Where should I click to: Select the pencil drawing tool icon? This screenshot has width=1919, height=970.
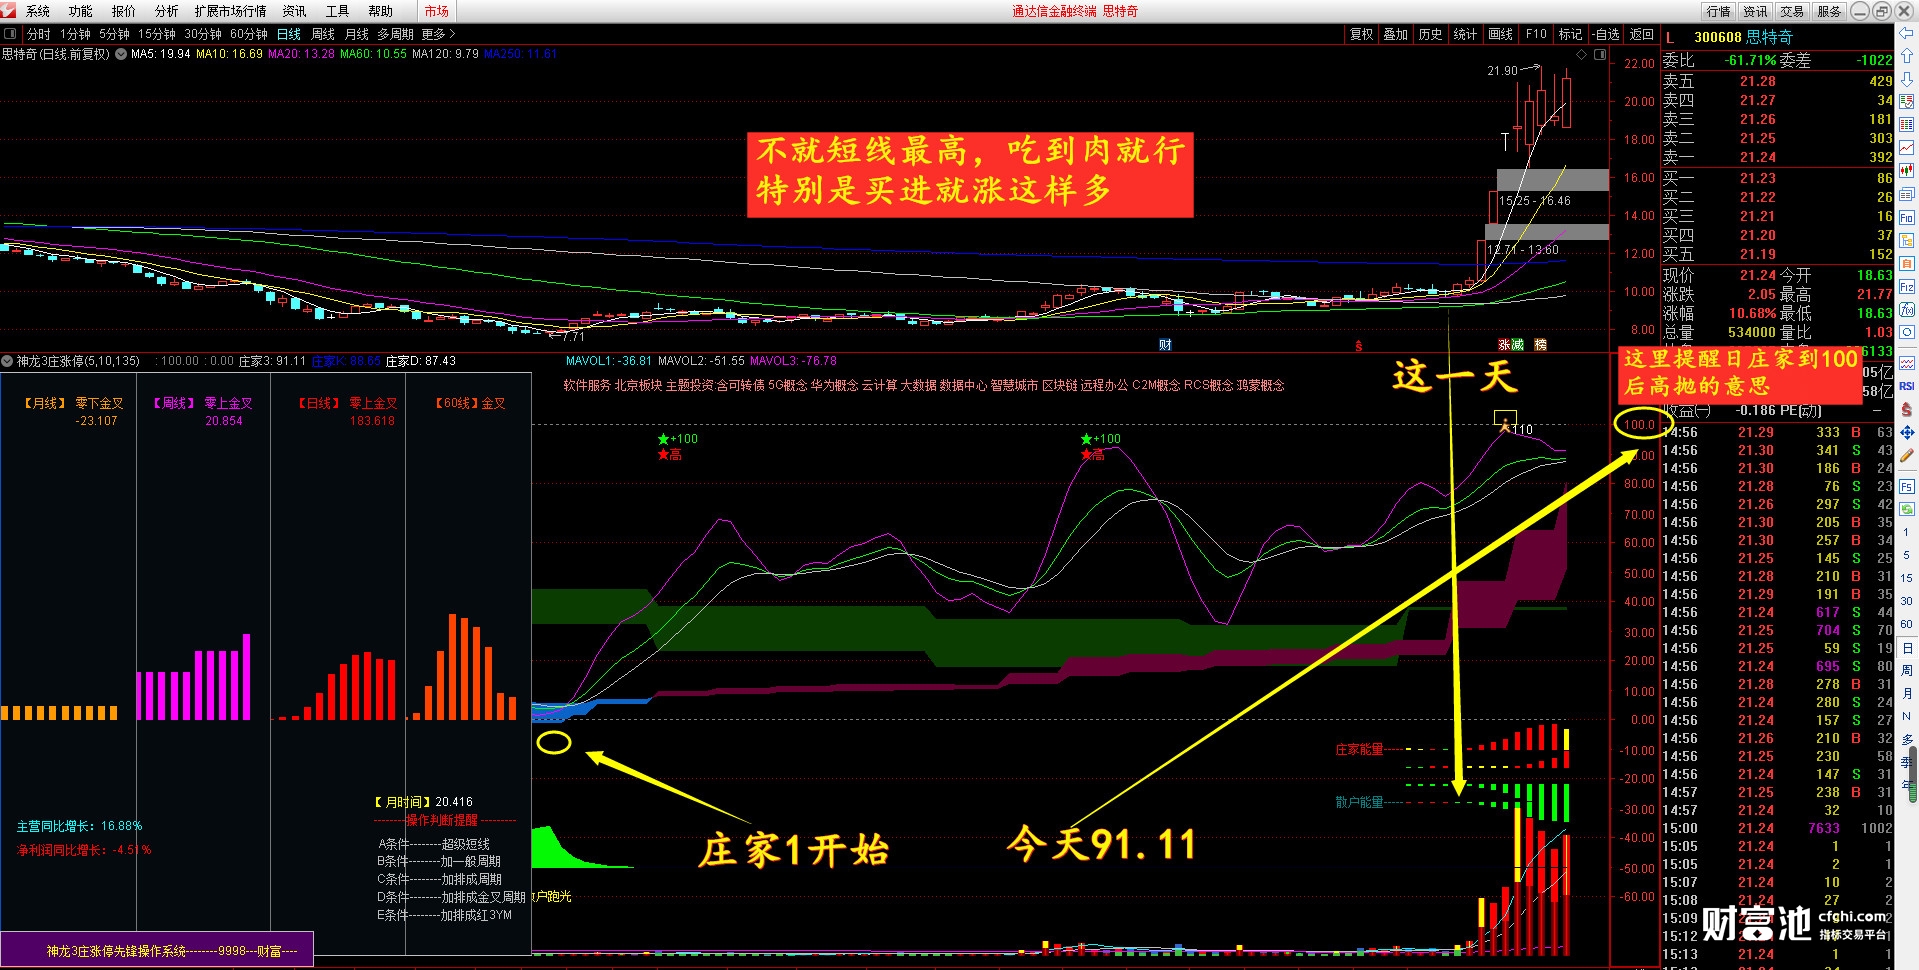pos(1907,456)
